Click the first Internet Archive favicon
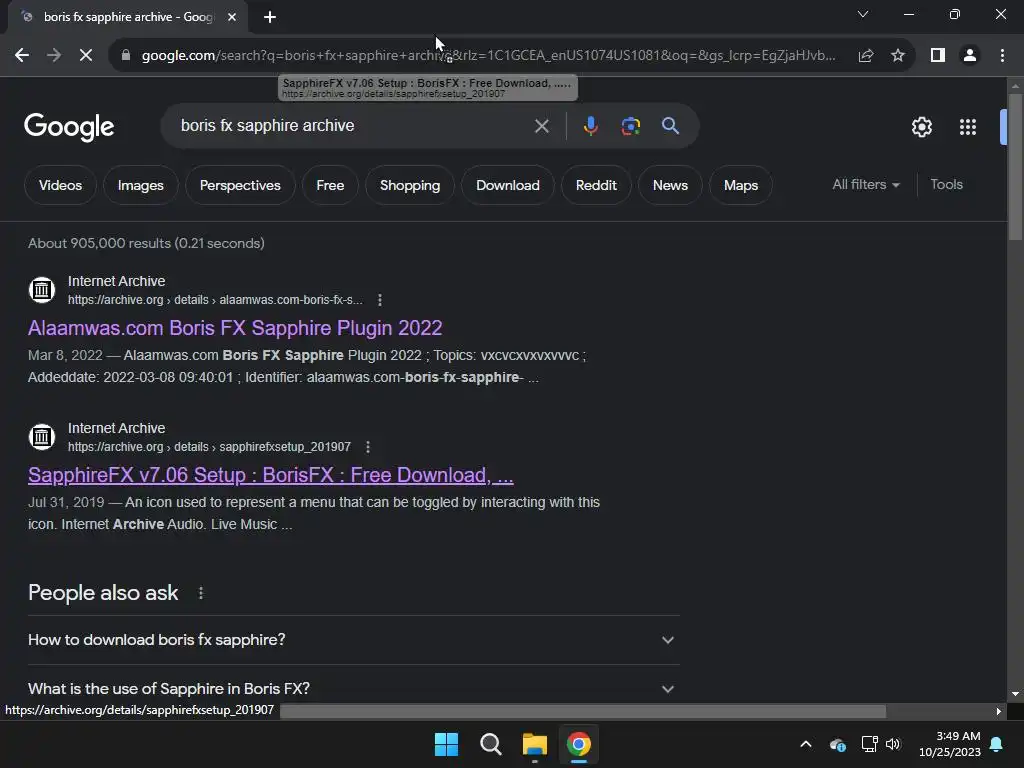The image size is (1024, 768). click(42, 289)
